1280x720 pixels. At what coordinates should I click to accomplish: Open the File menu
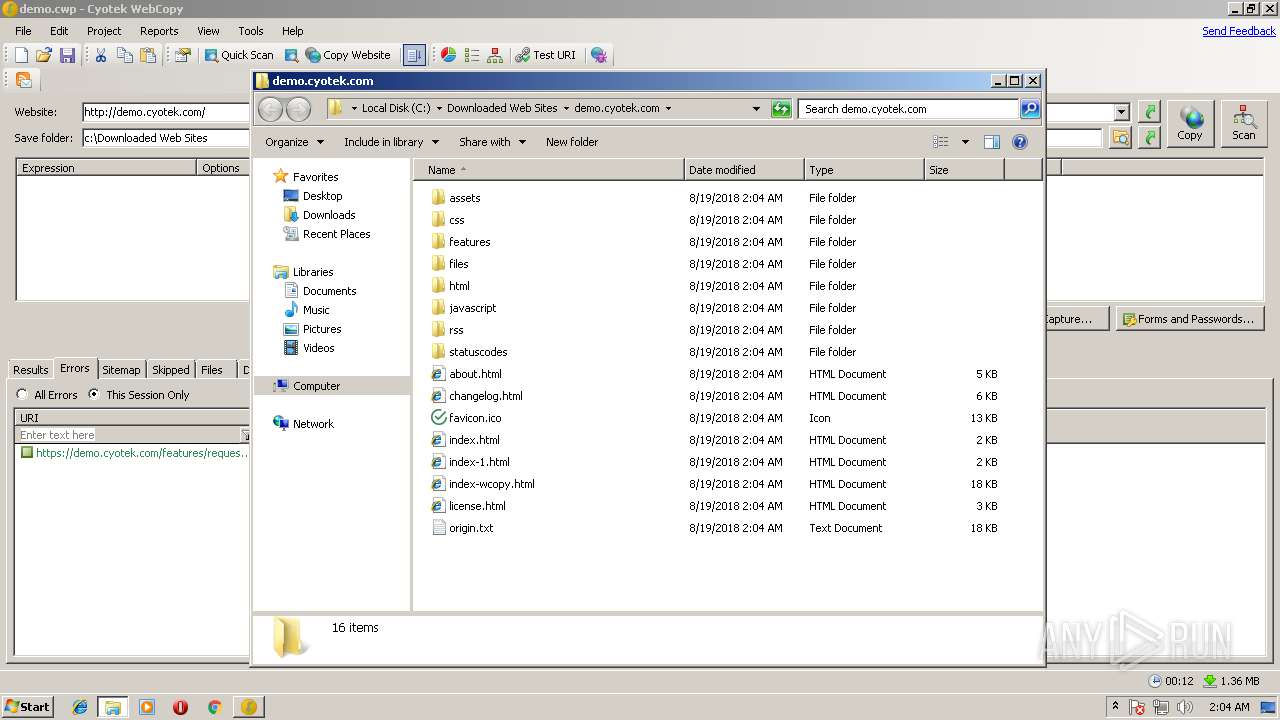pyautogui.click(x=23, y=31)
